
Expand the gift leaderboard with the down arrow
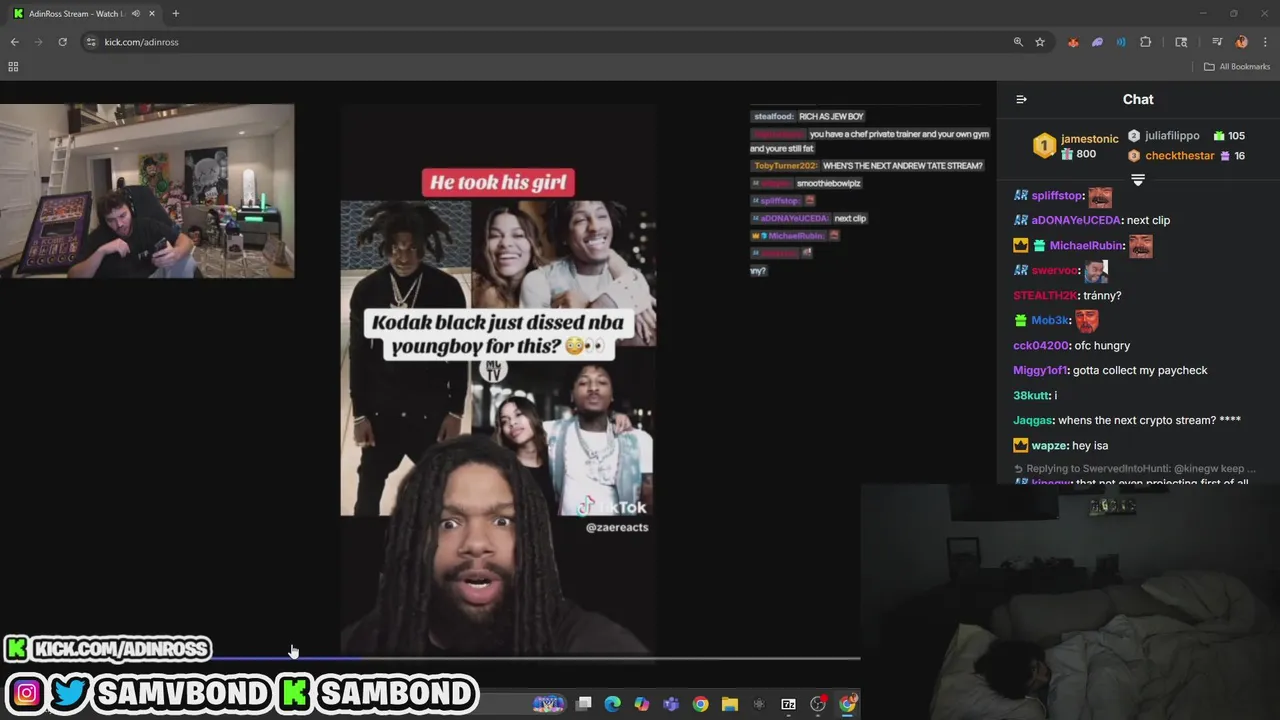[x=1138, y=180]
